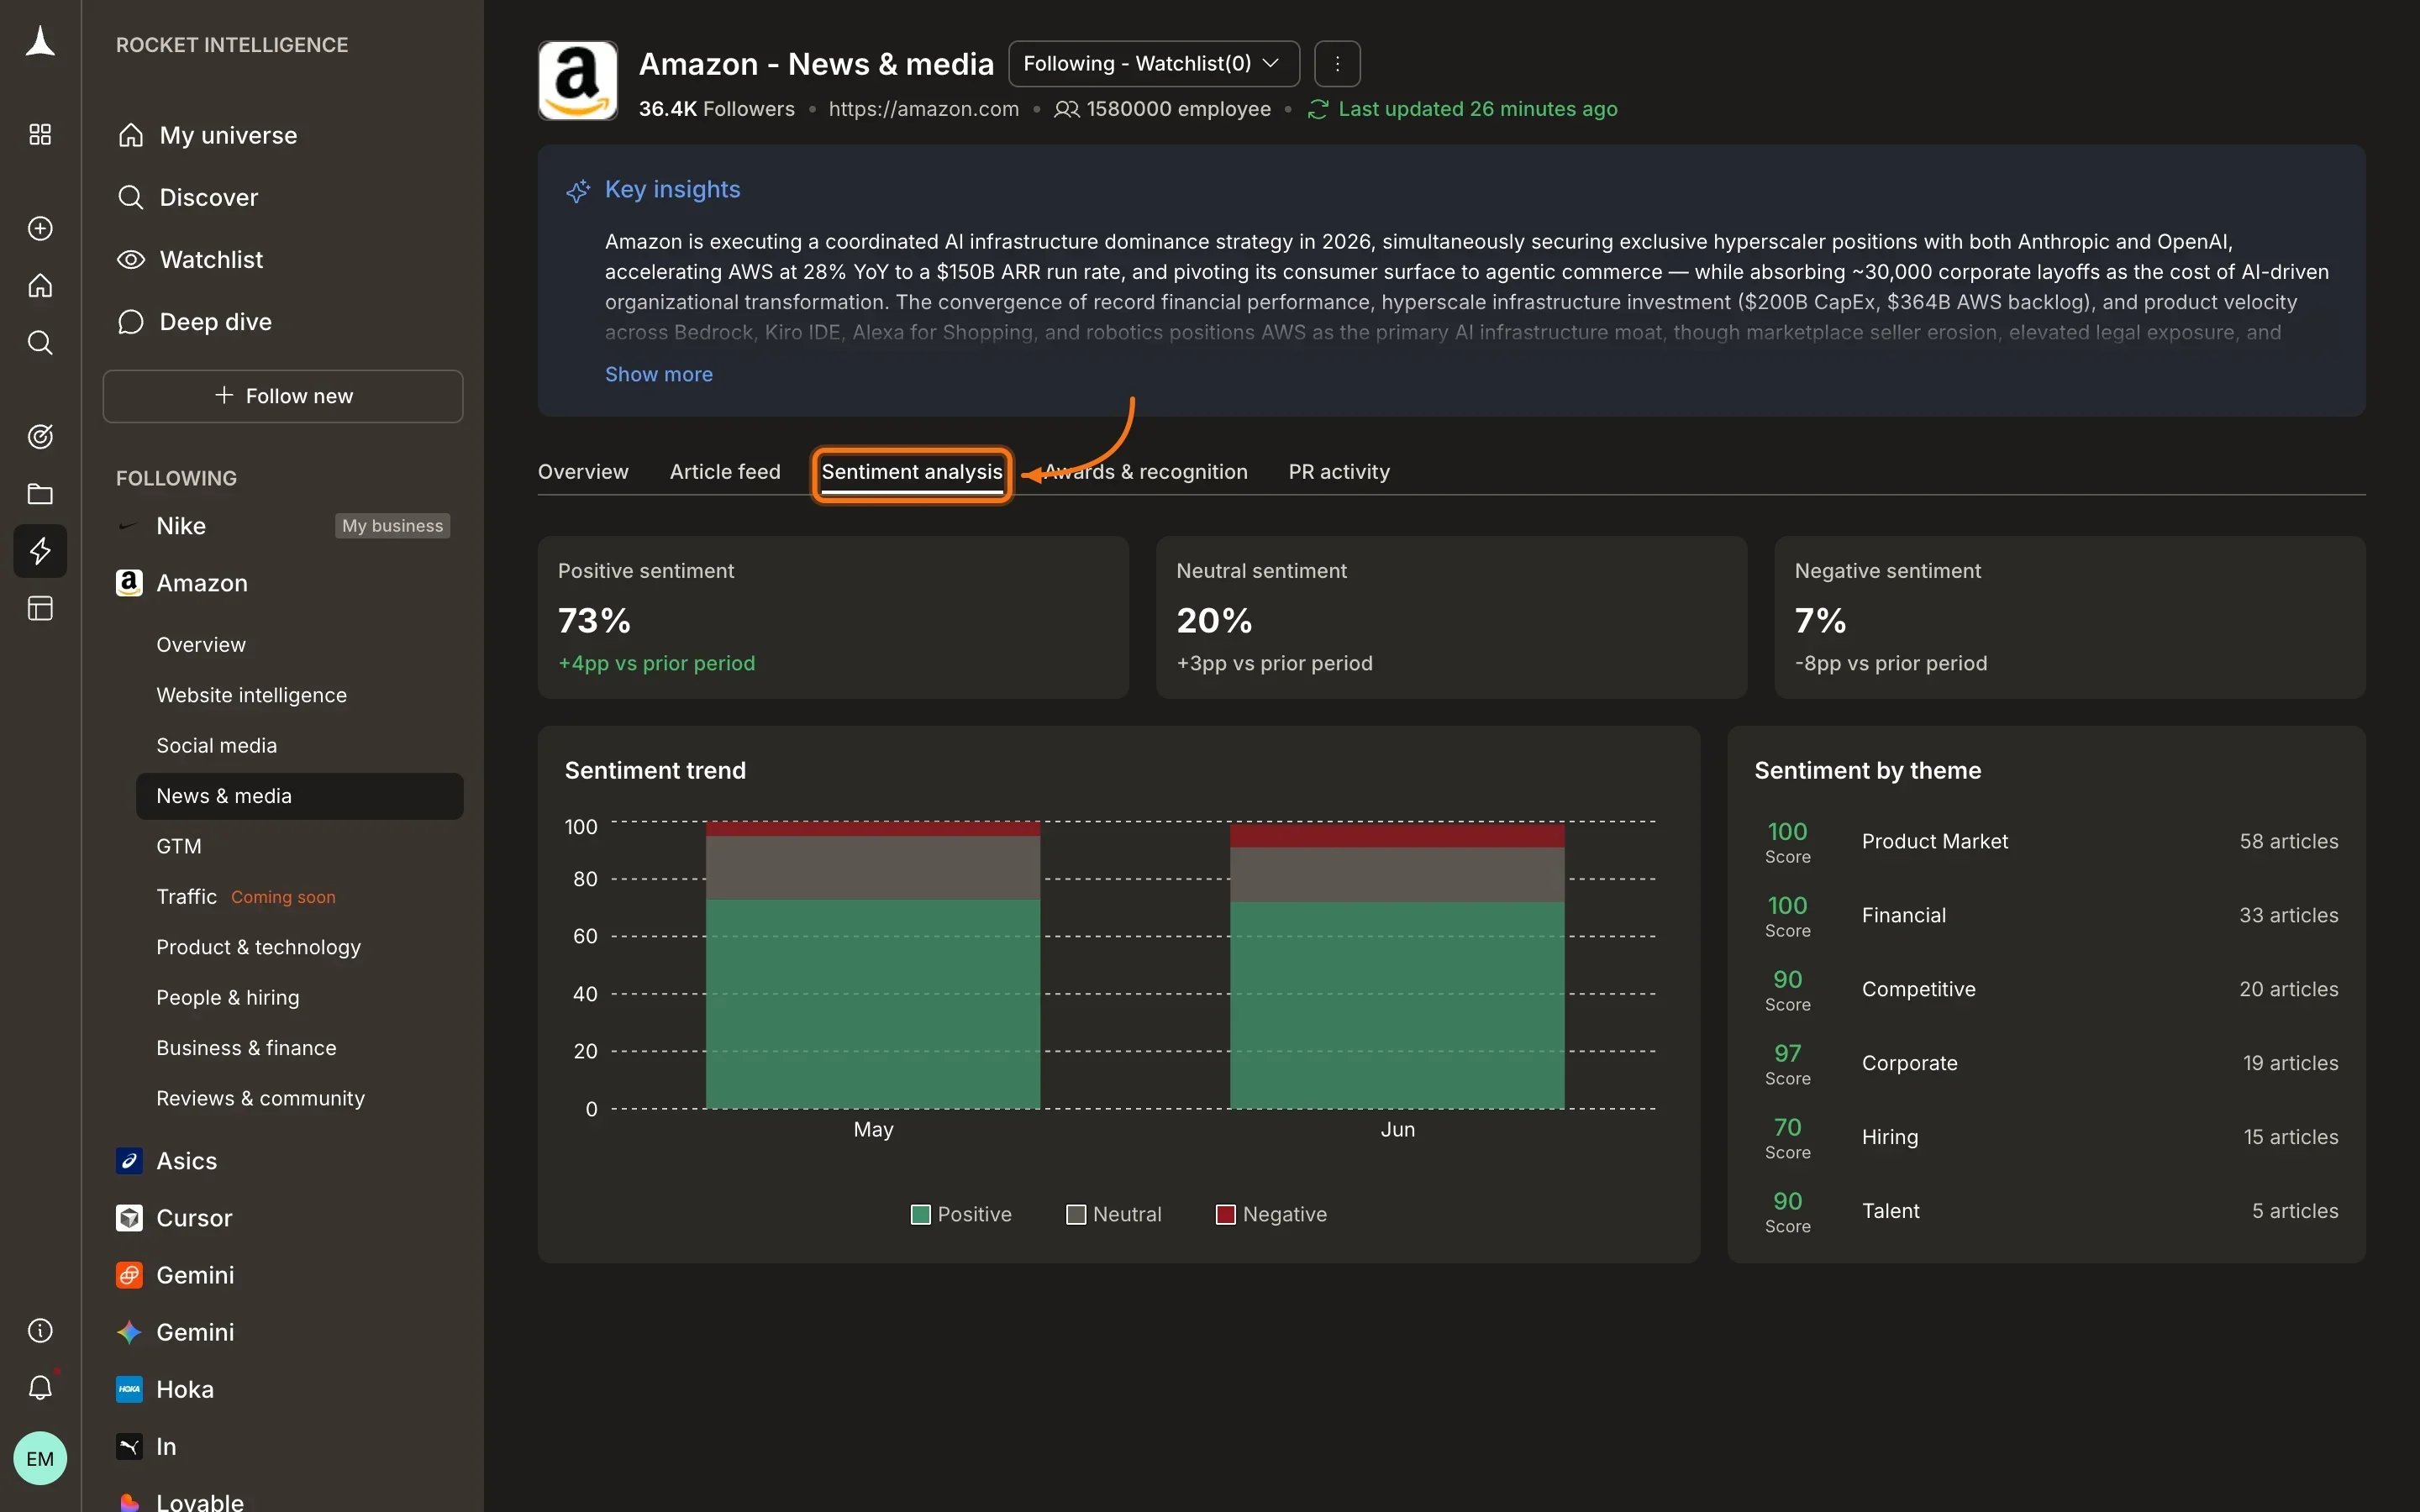
Task: Toggle the Positive legend item
Action: [962, 1214]
